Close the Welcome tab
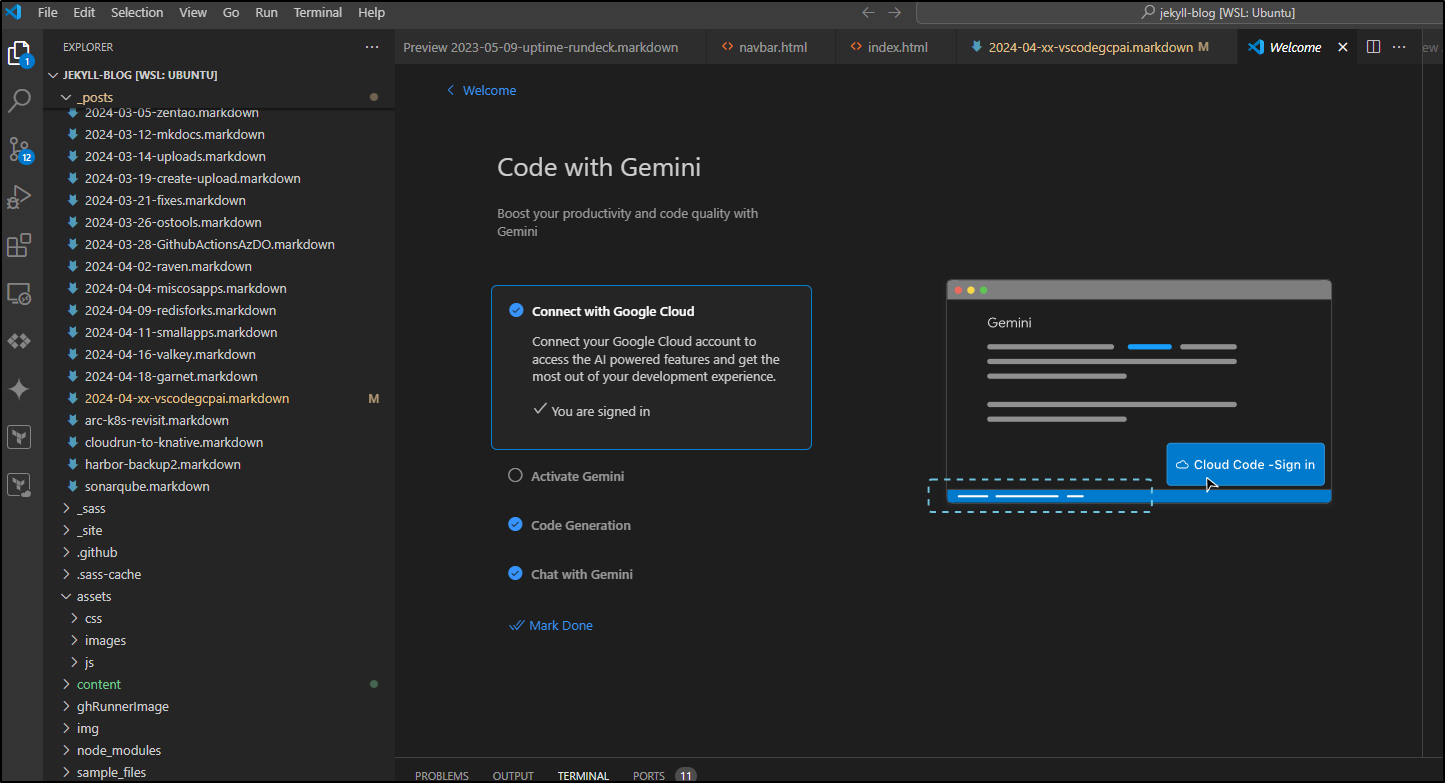 click(1343, 47)
